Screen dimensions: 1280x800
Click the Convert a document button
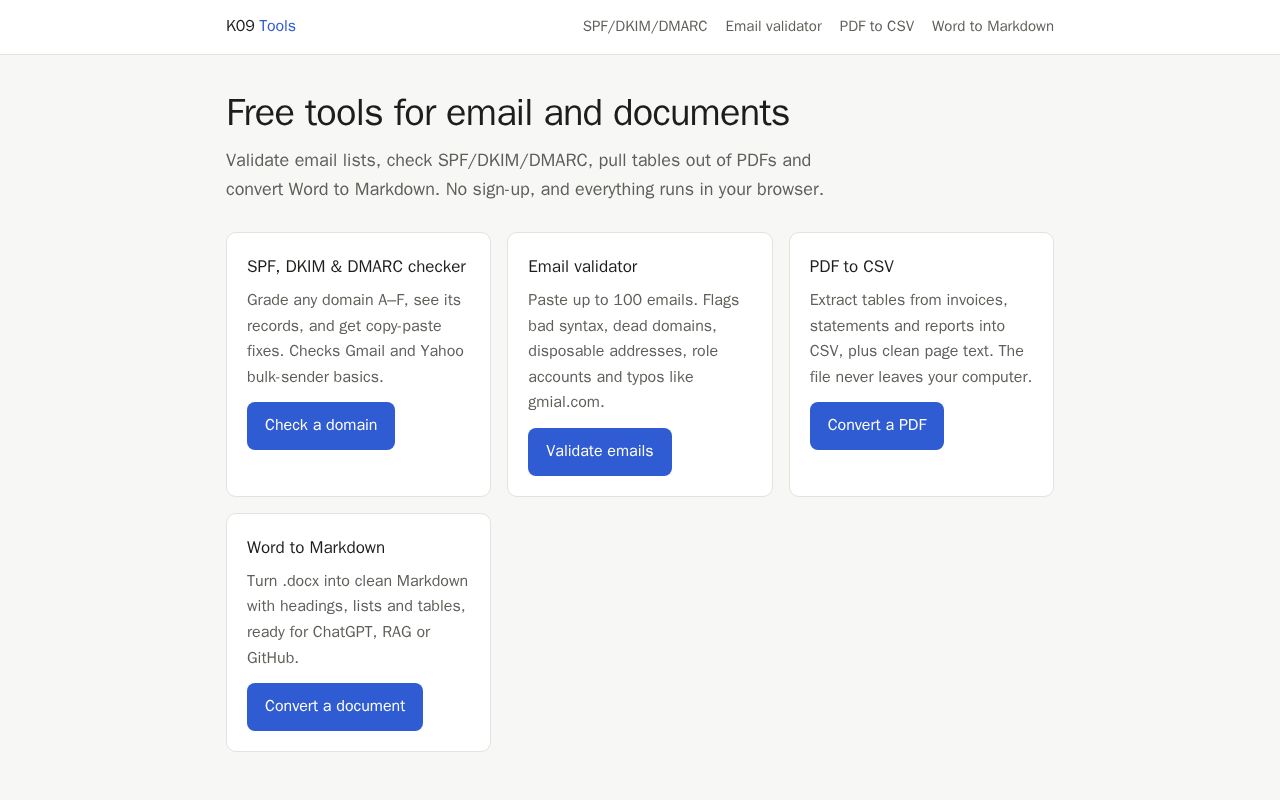[335, 707]
